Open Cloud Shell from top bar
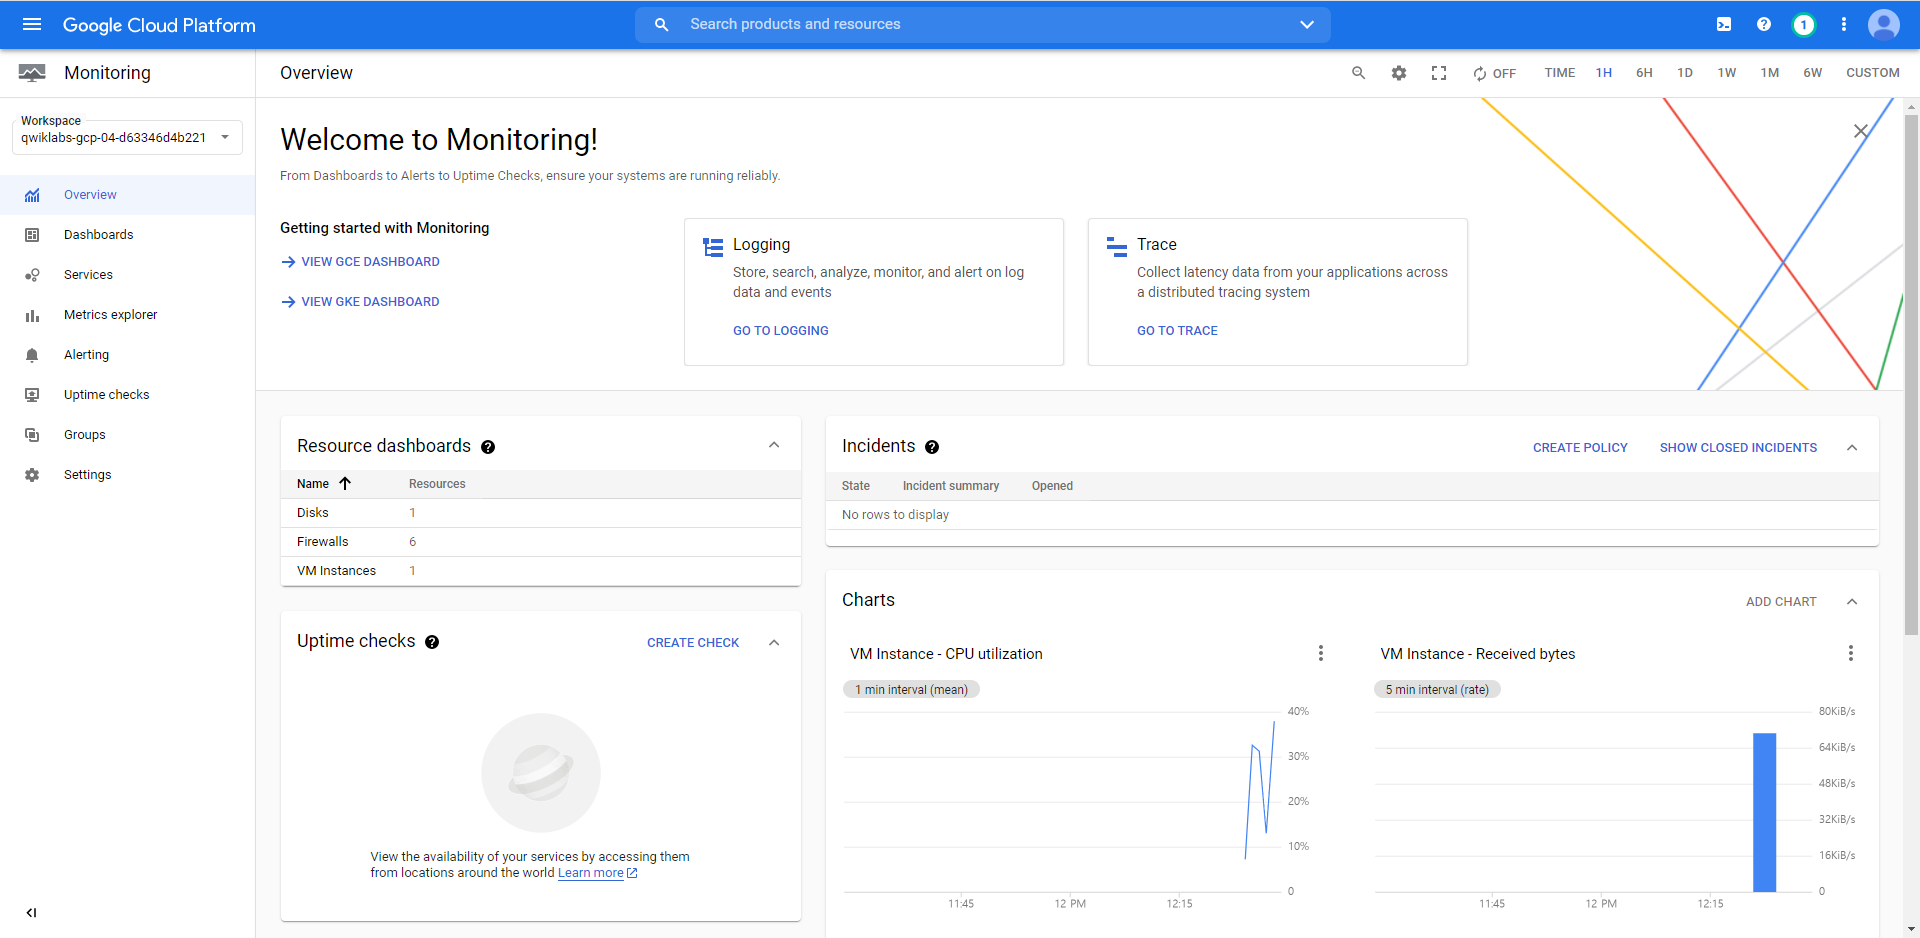This screenshot has height=938, width=1920. [1724, 24]
